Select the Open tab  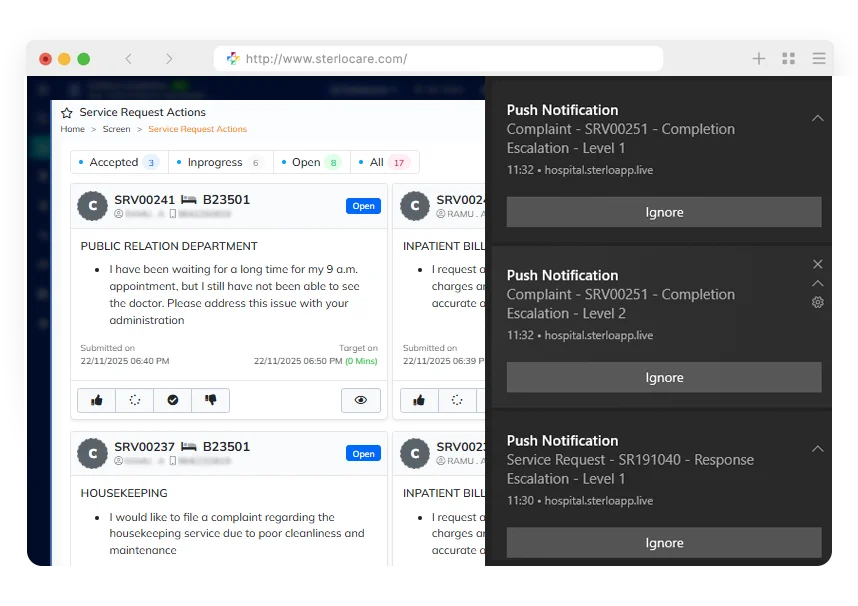[311, 162]
